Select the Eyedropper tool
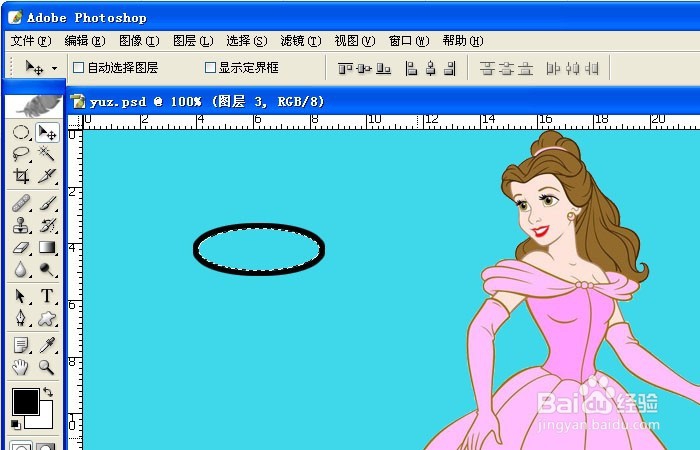The image size is (700, 450). [x=47, y=345]
